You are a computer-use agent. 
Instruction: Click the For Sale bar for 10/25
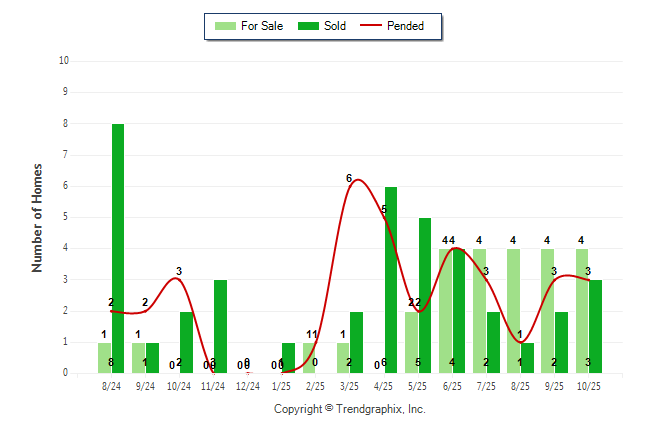click(x=582, y=310)
